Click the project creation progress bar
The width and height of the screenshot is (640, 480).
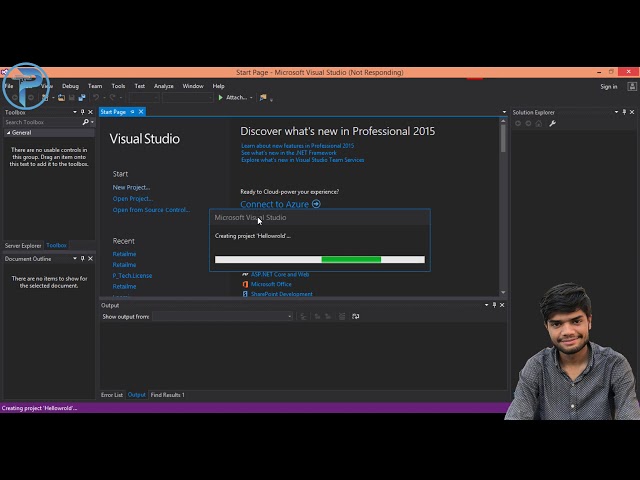[320, 260]
